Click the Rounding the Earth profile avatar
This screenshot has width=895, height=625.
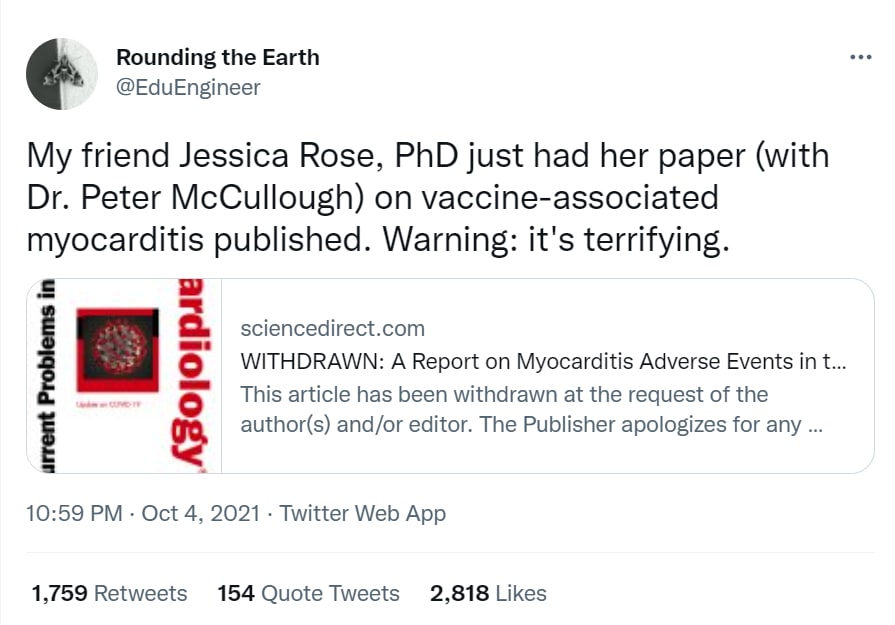(x=62, y=75)
